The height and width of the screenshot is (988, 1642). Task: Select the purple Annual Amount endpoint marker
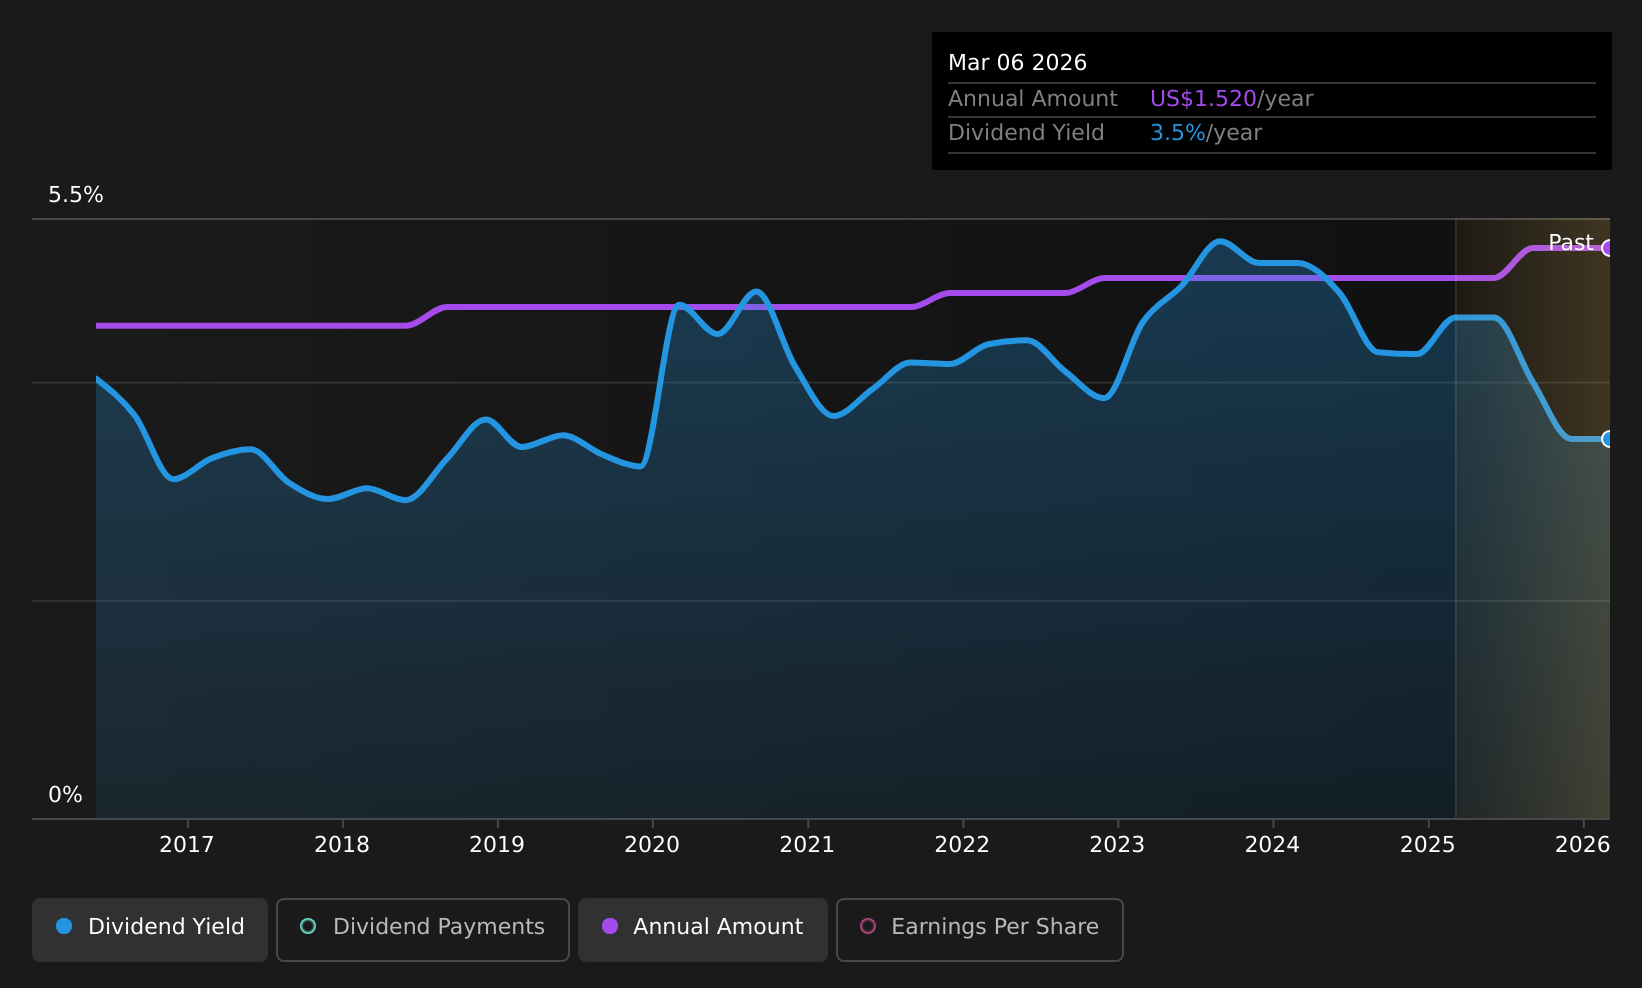[1608, 248]
